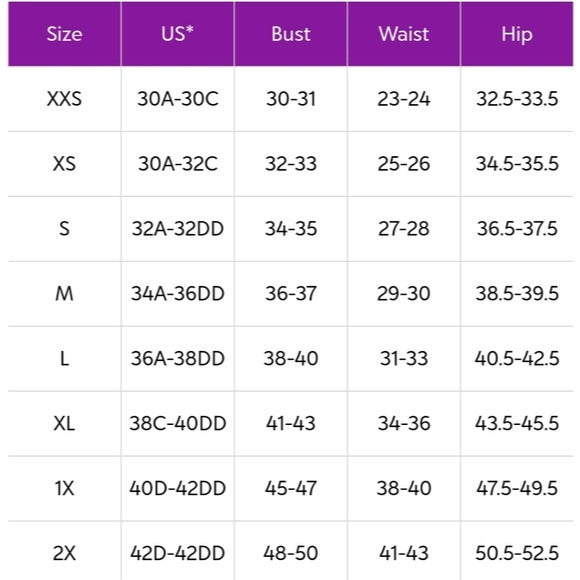Select the 36A-38DD US size cell

178,358
